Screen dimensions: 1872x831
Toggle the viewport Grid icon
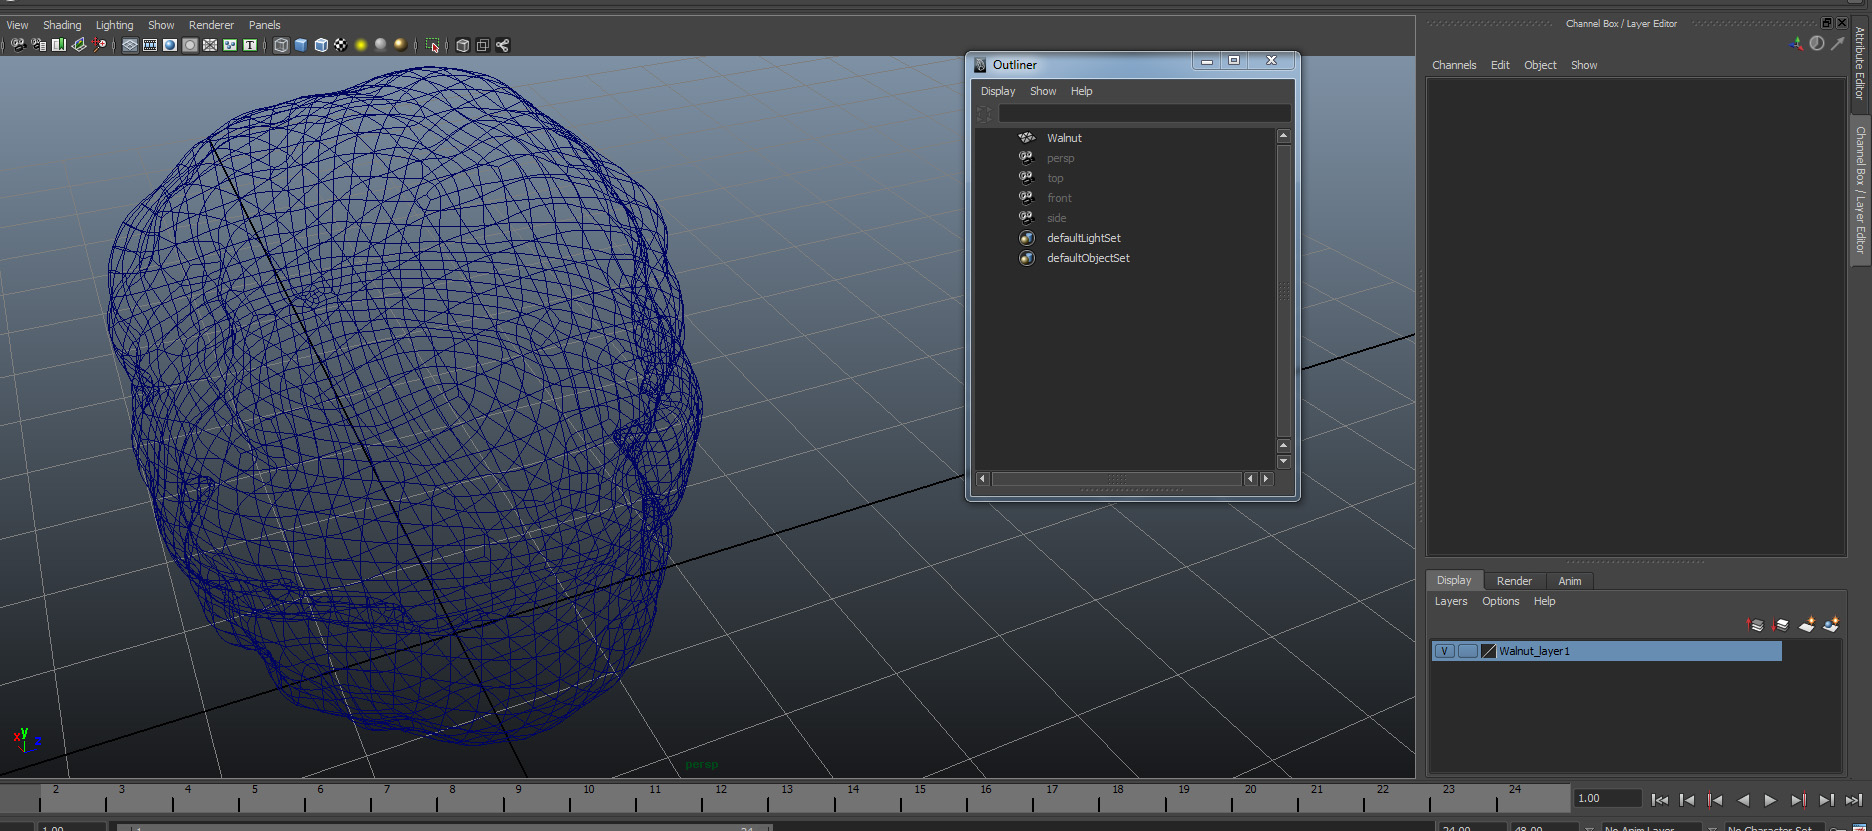[x=130, y=45]
